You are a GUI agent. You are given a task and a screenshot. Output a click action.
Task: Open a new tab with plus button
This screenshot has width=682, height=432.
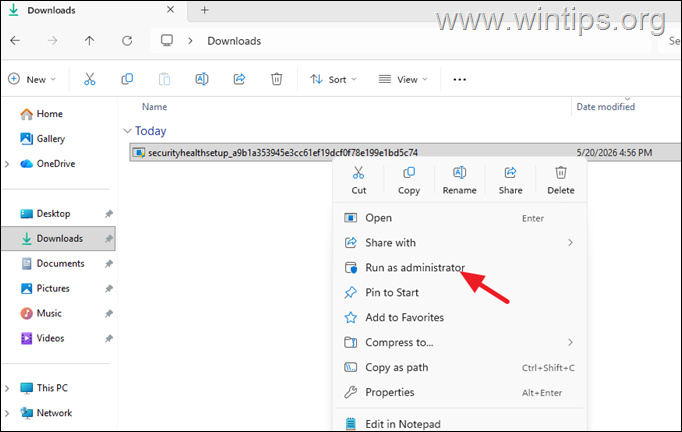pyautogui.click(x=204, y=10)
